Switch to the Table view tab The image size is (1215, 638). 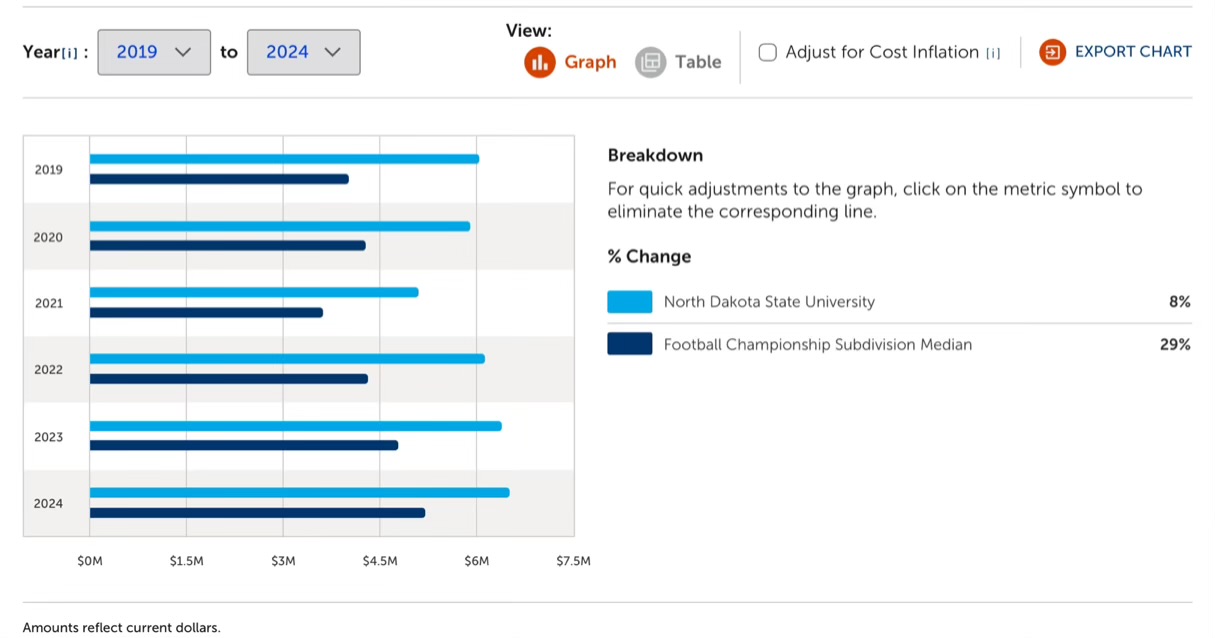(697, 62)
